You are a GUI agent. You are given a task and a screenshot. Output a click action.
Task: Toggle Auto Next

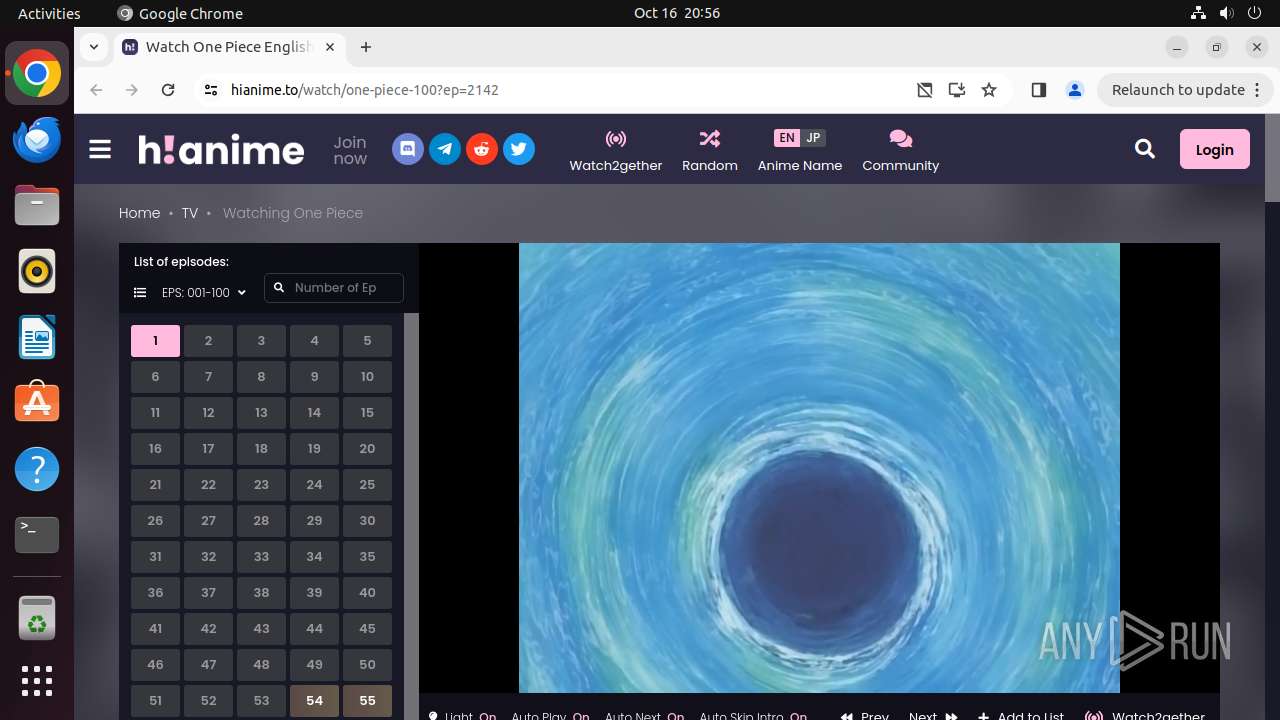pos(645,716)
